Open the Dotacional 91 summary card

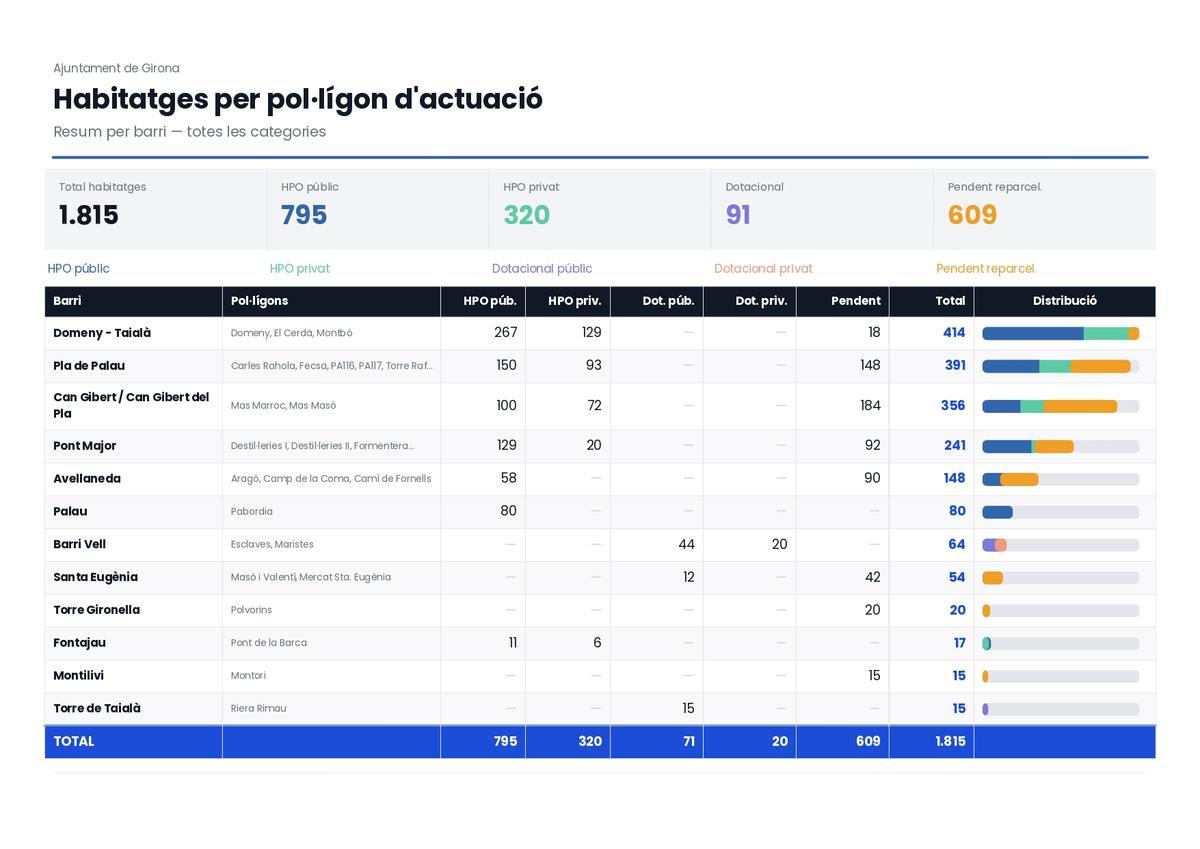(x=822, y=209)
